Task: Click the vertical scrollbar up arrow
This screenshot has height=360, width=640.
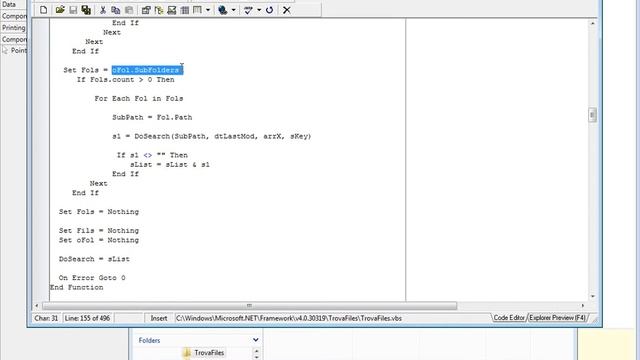Action: pos(593,24)
